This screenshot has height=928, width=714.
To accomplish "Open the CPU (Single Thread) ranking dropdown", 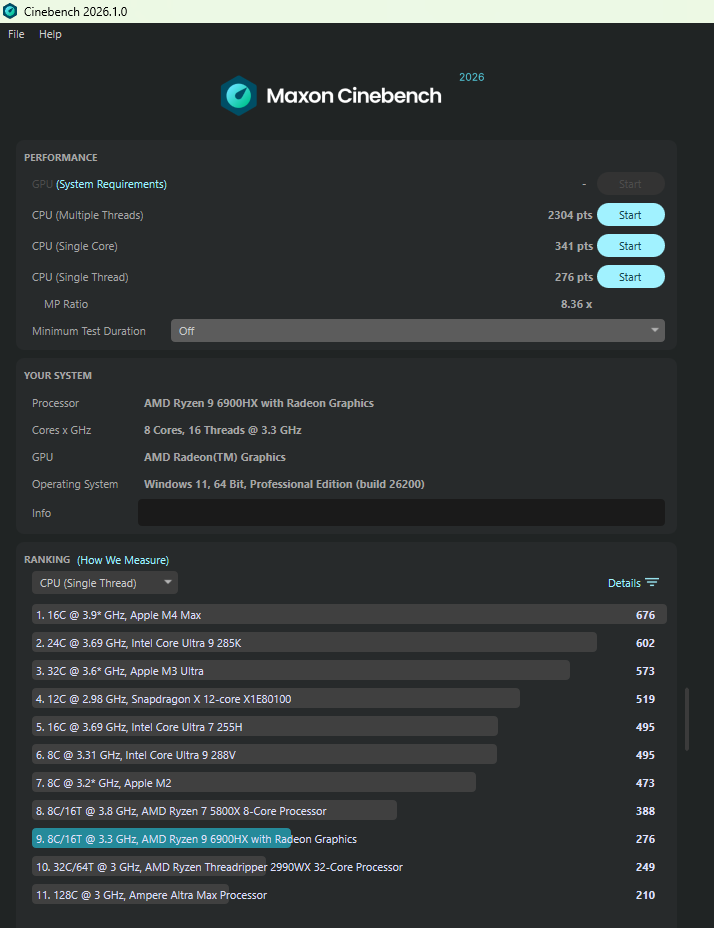I will 105,583.
